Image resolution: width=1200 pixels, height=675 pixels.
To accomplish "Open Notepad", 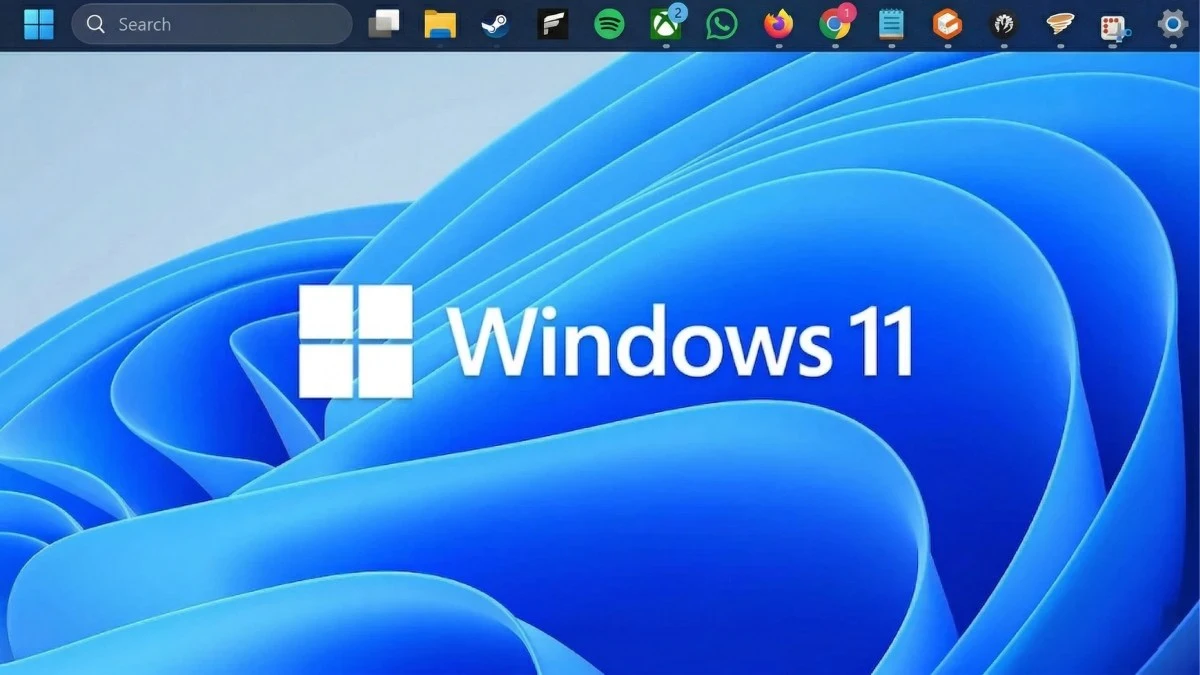I will (x=891, y=26).
